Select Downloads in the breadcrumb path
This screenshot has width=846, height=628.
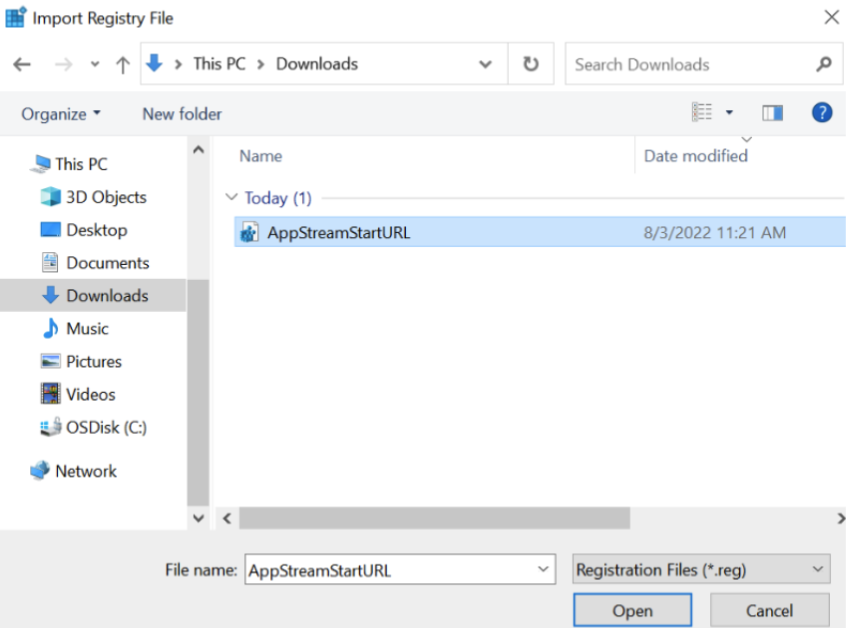click(317, 64)
